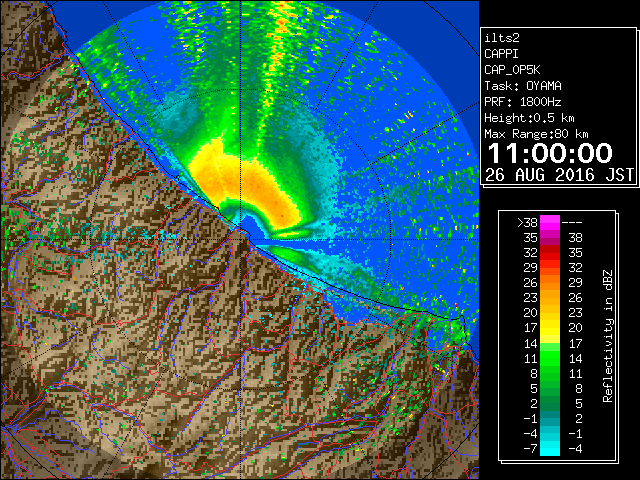
Task: Click the PRF: 1800Hz line
Action: point(523,102)
